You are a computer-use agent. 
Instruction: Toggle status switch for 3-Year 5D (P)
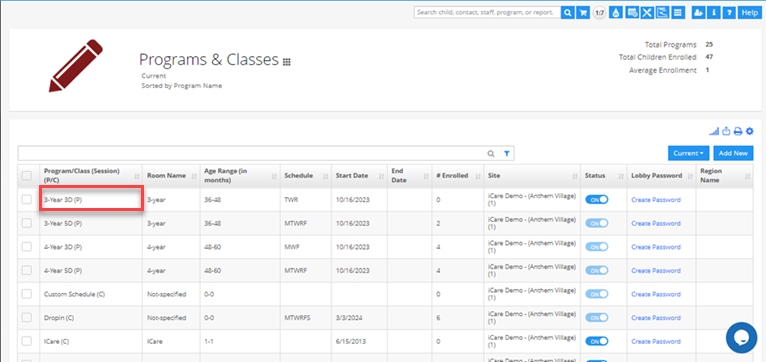[596, 223]
